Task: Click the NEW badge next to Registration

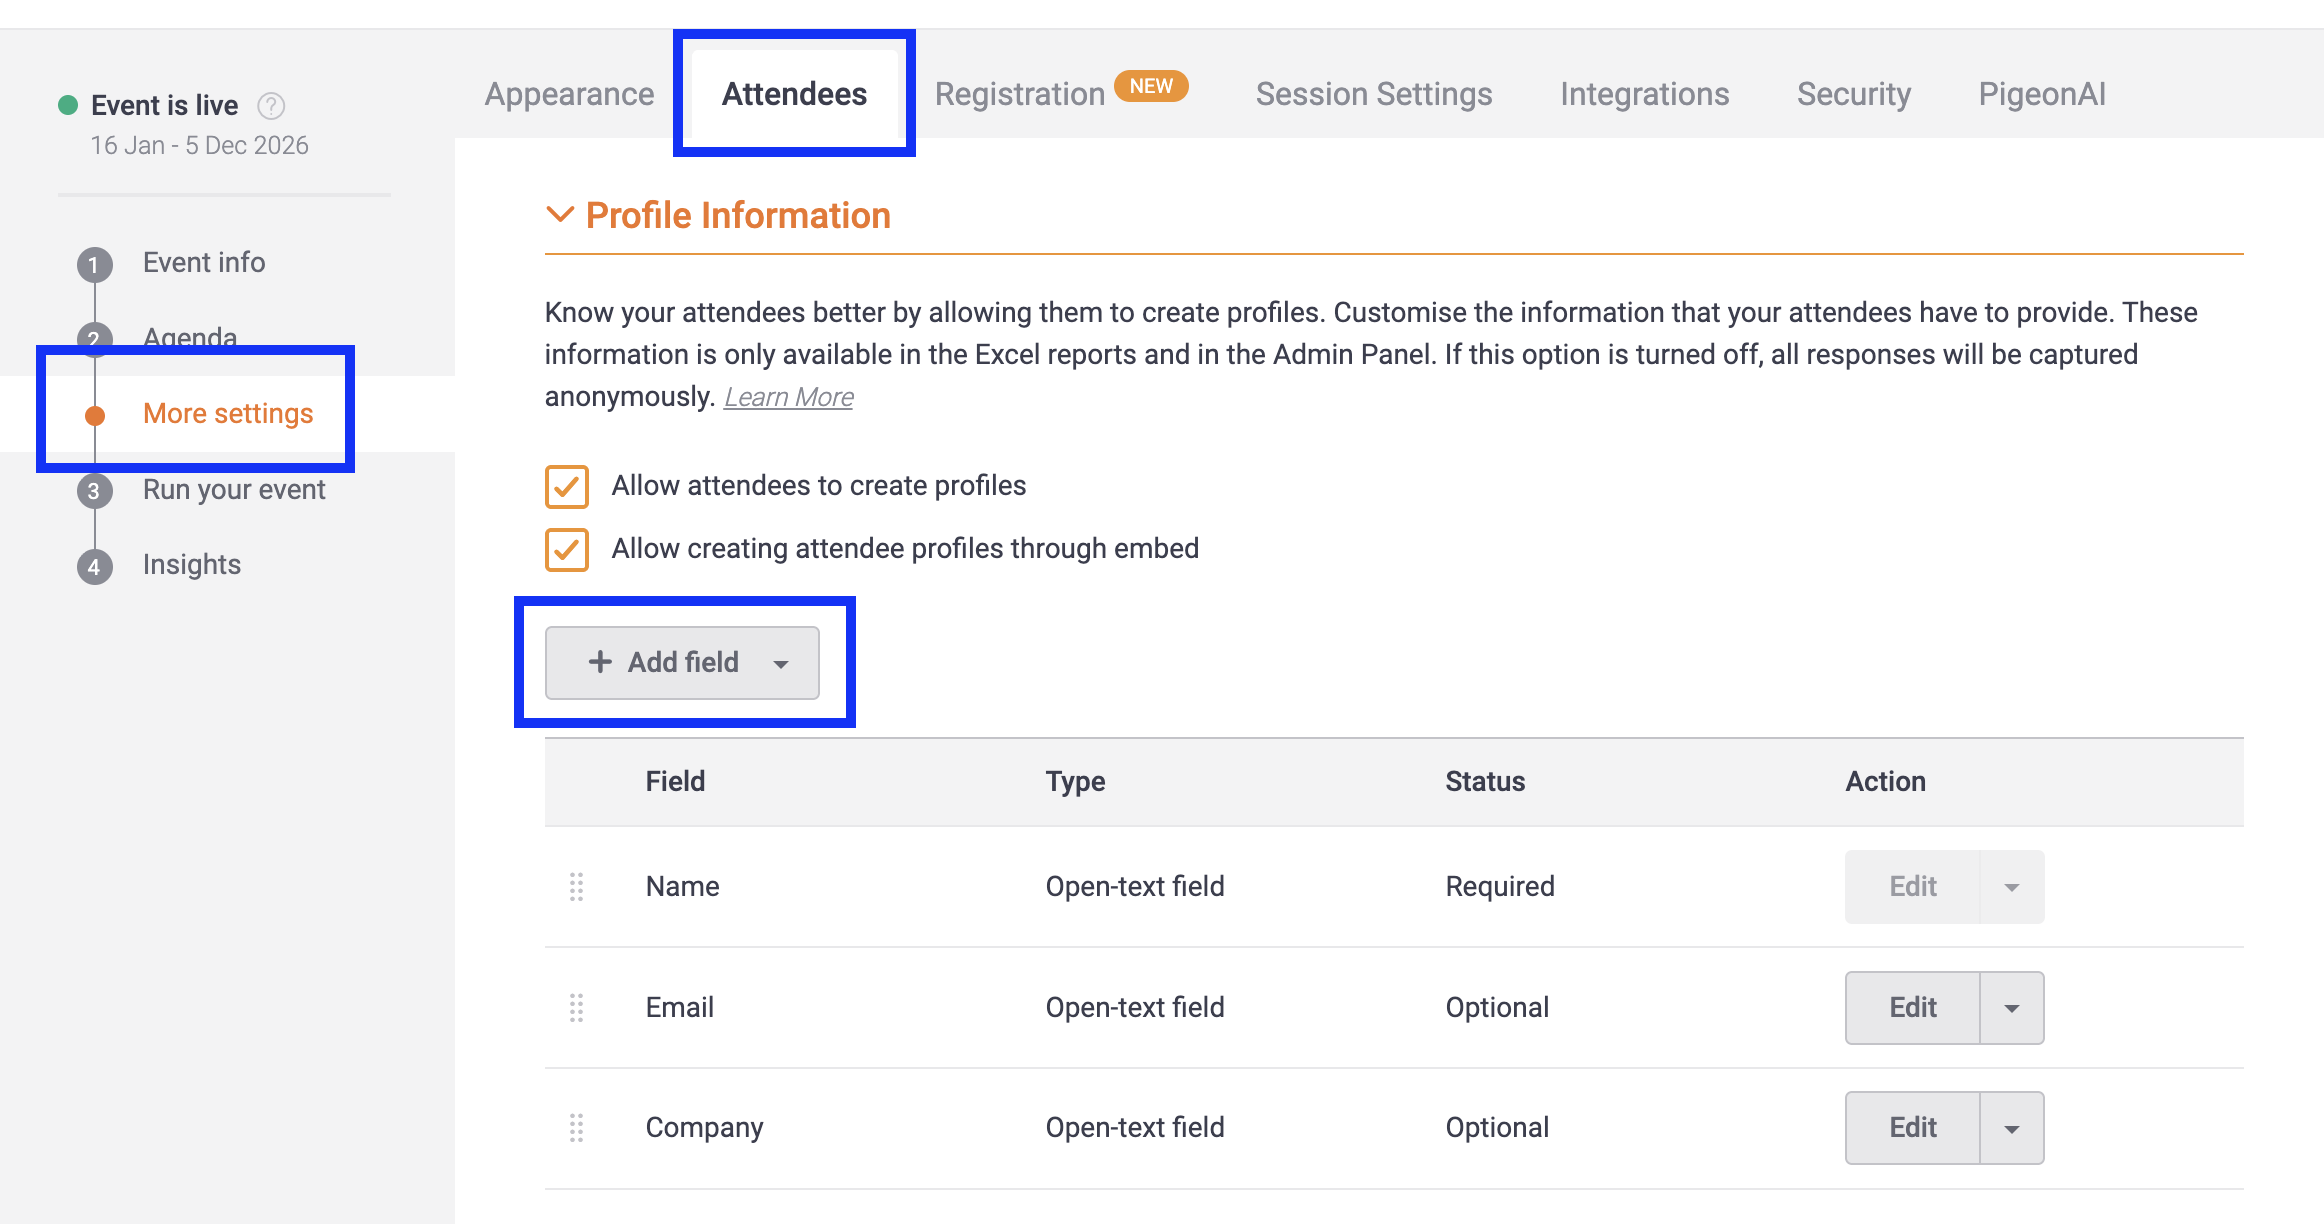Action: pos(1151,86)
